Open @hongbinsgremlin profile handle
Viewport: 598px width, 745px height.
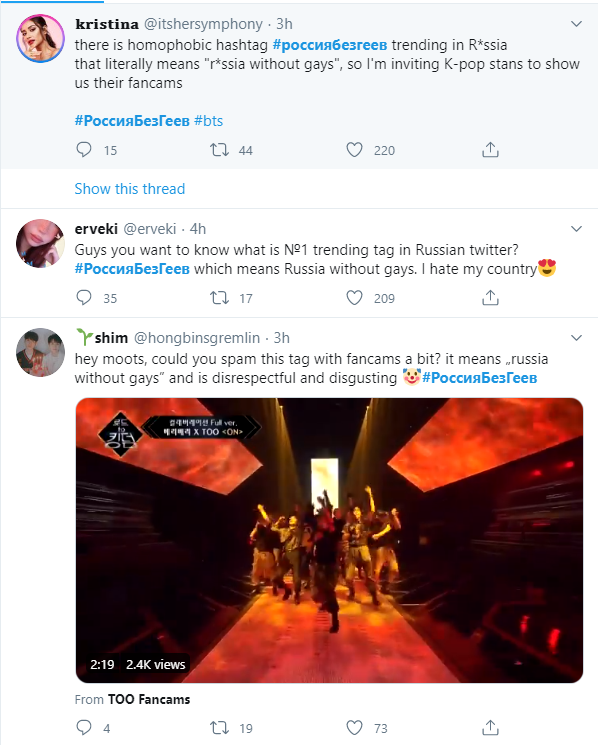pos(197,338)
